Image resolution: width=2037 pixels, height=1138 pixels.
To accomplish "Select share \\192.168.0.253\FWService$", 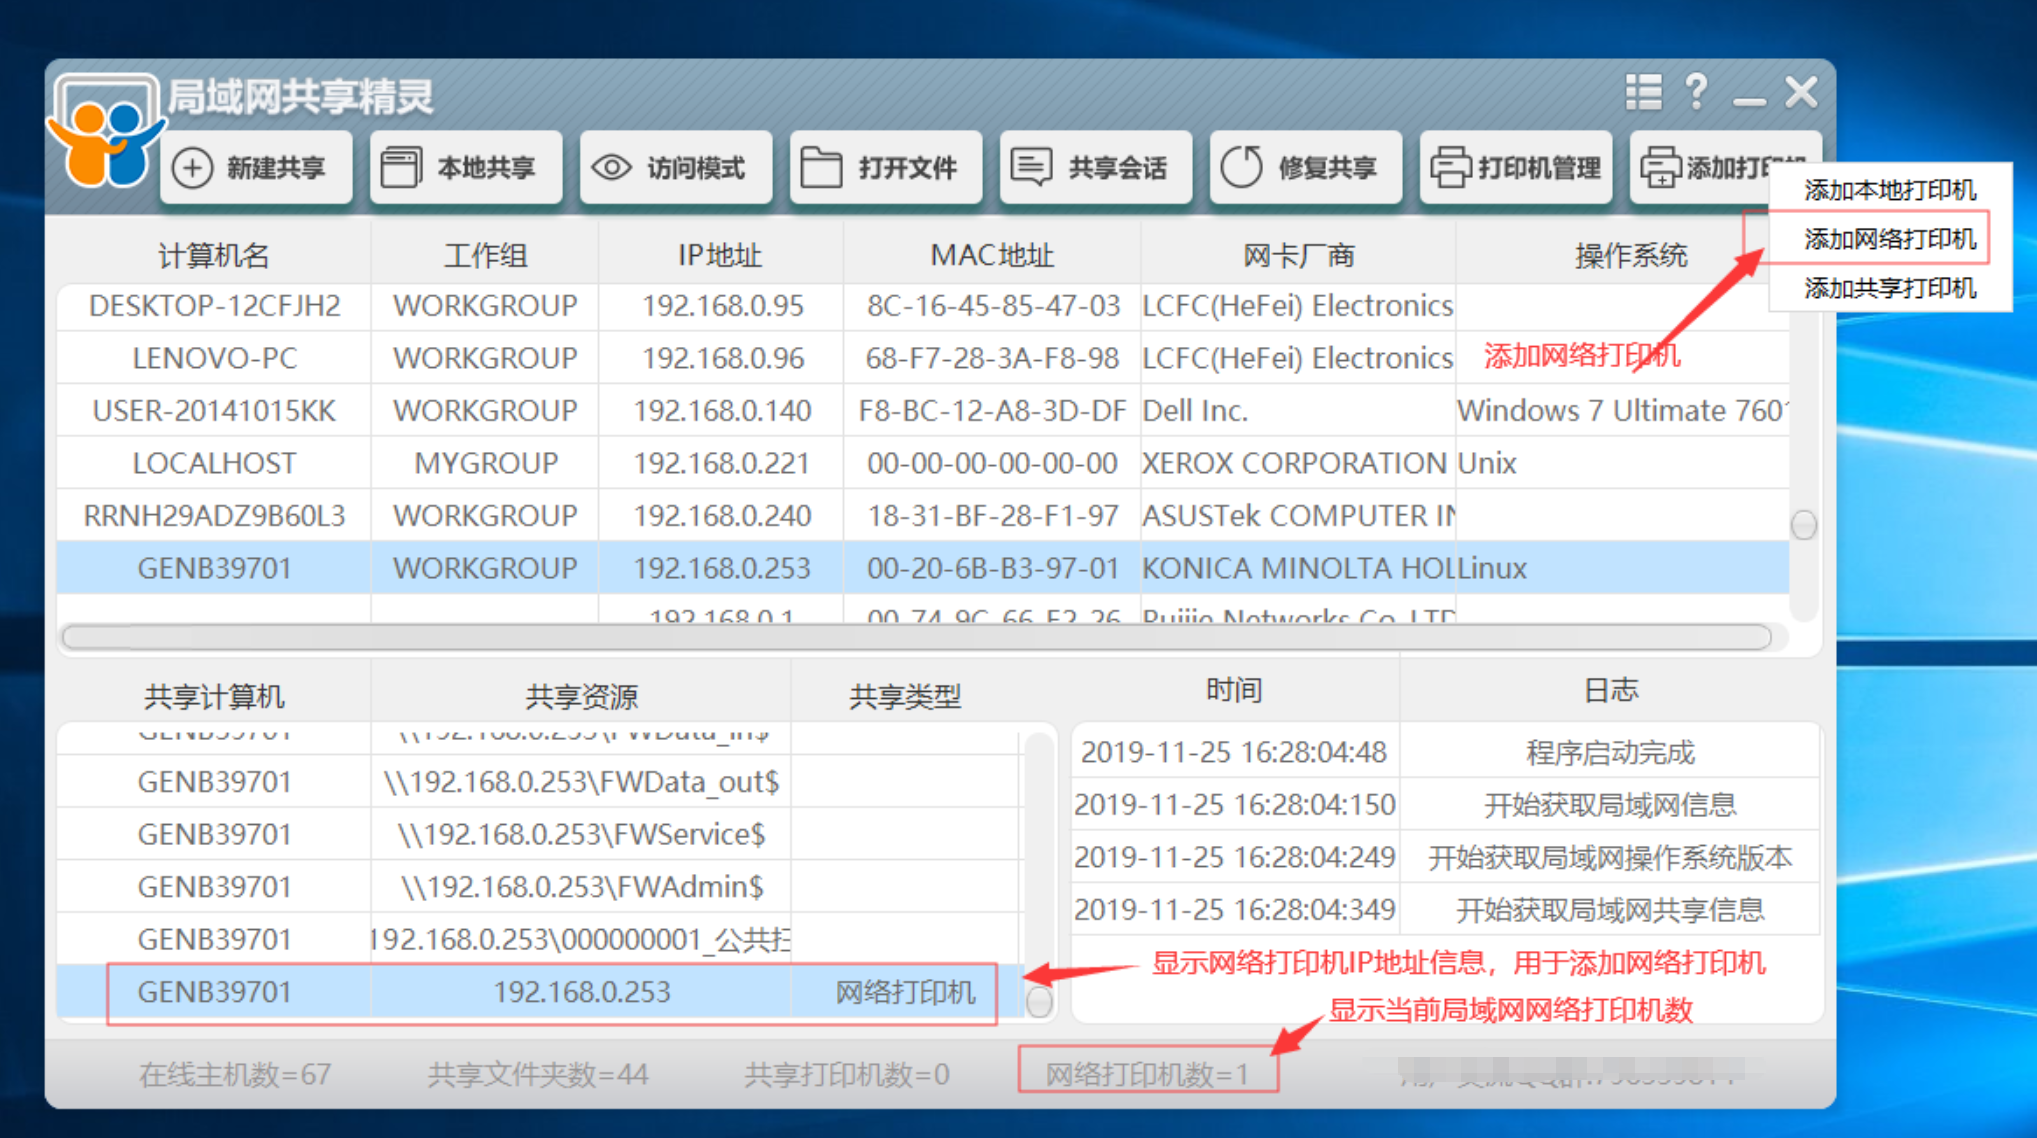I will 540,834.
